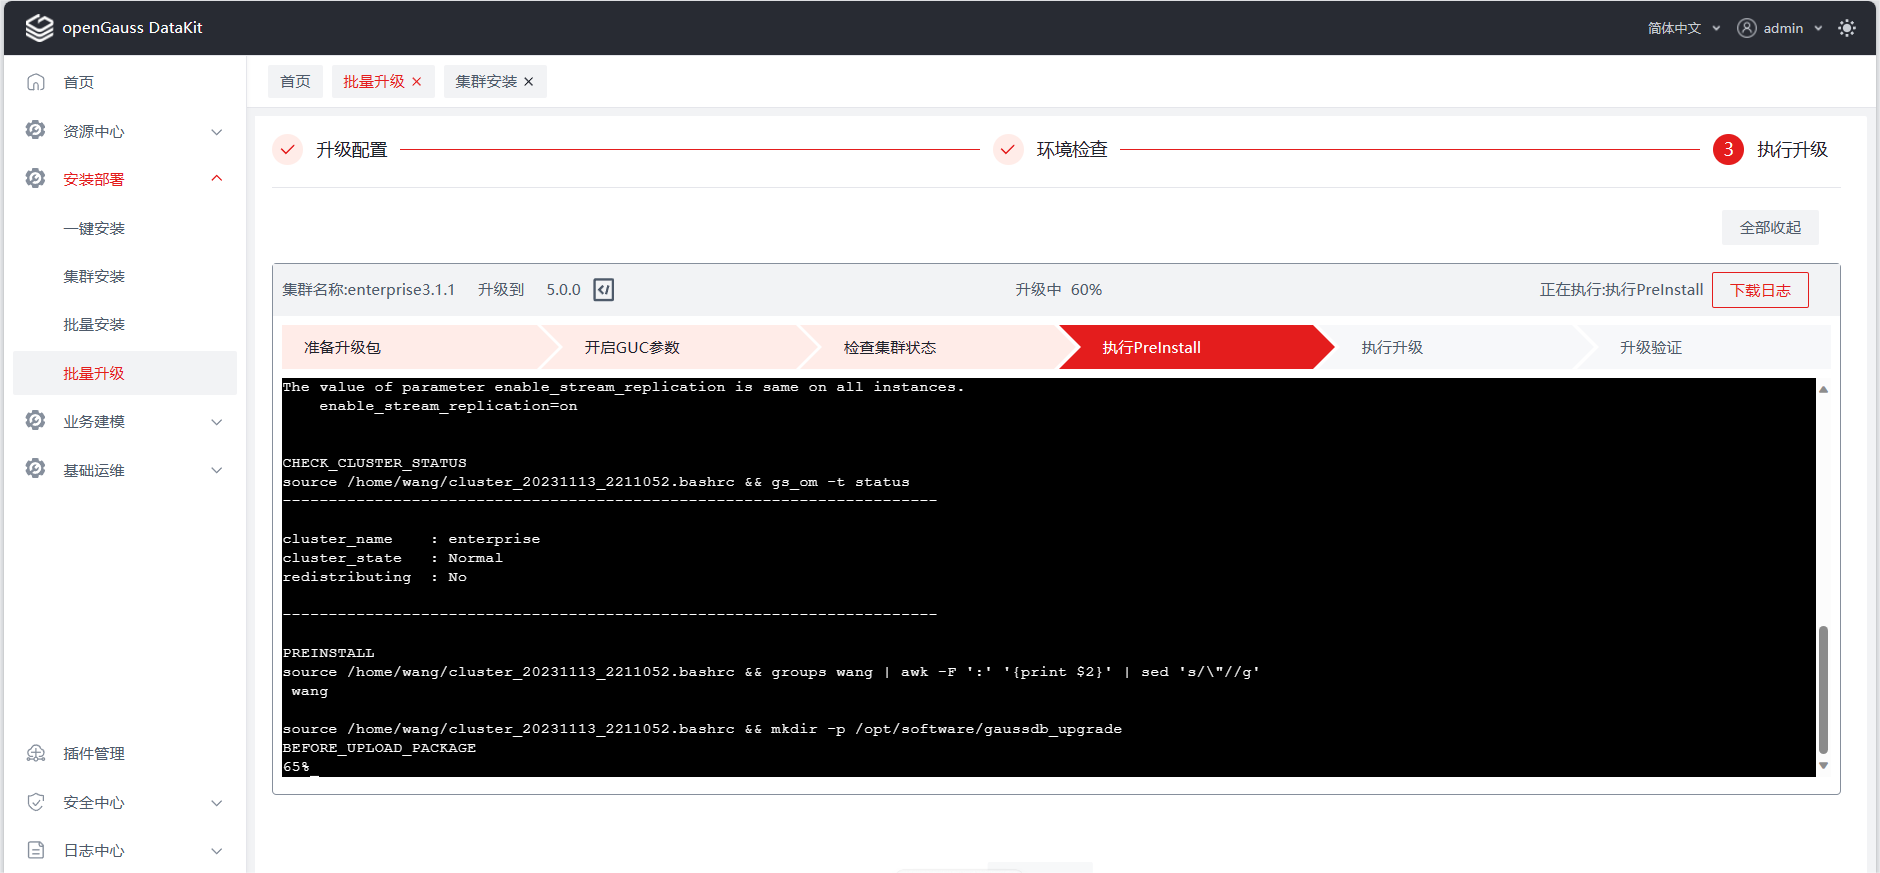Click the 安全中心 shield icon
This screenshot has height=873, width=1880.
[x=36, y=802]
